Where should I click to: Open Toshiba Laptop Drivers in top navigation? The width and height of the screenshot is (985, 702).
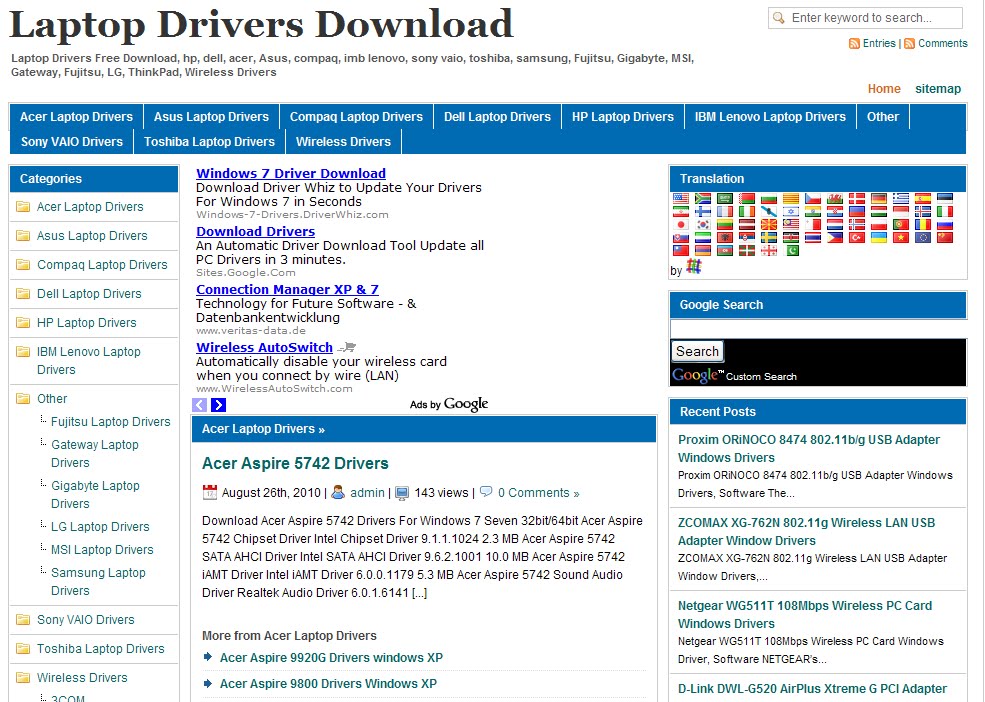point(209,141)
